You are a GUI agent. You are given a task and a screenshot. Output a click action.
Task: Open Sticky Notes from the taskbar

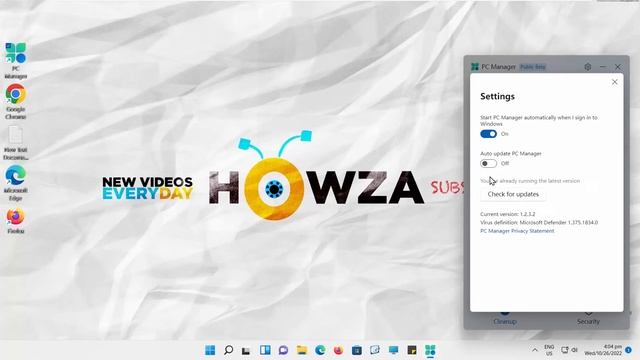412,350
